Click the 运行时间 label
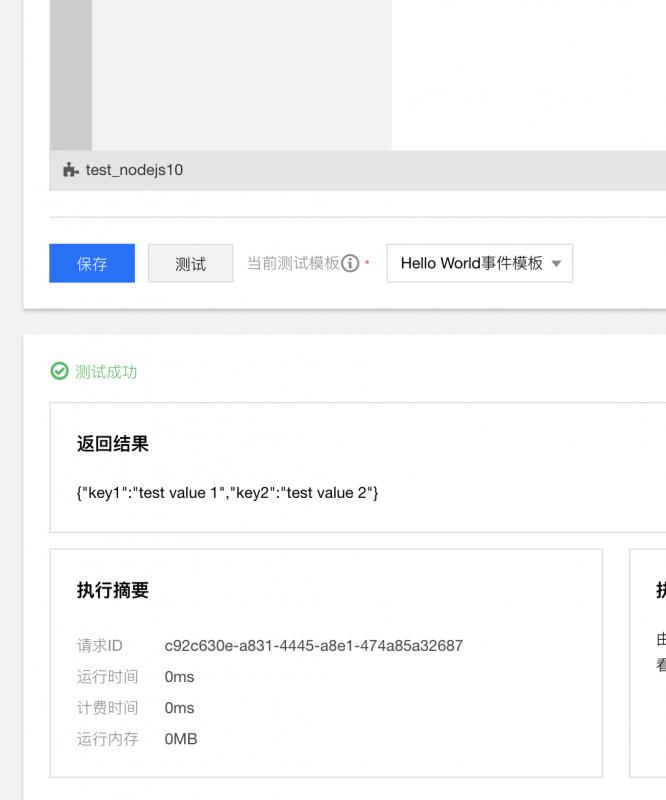The width and height of the screenshot is (666, 800). point(107,677)
